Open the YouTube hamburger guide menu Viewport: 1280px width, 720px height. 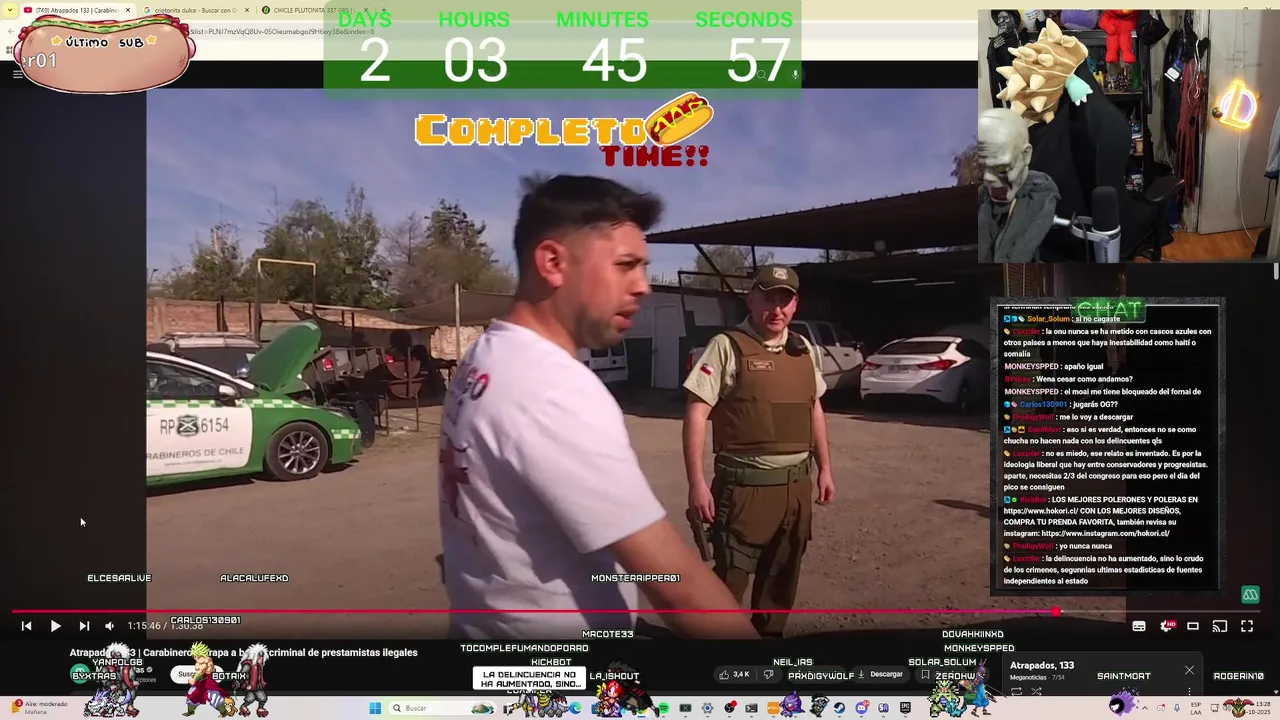17,73
